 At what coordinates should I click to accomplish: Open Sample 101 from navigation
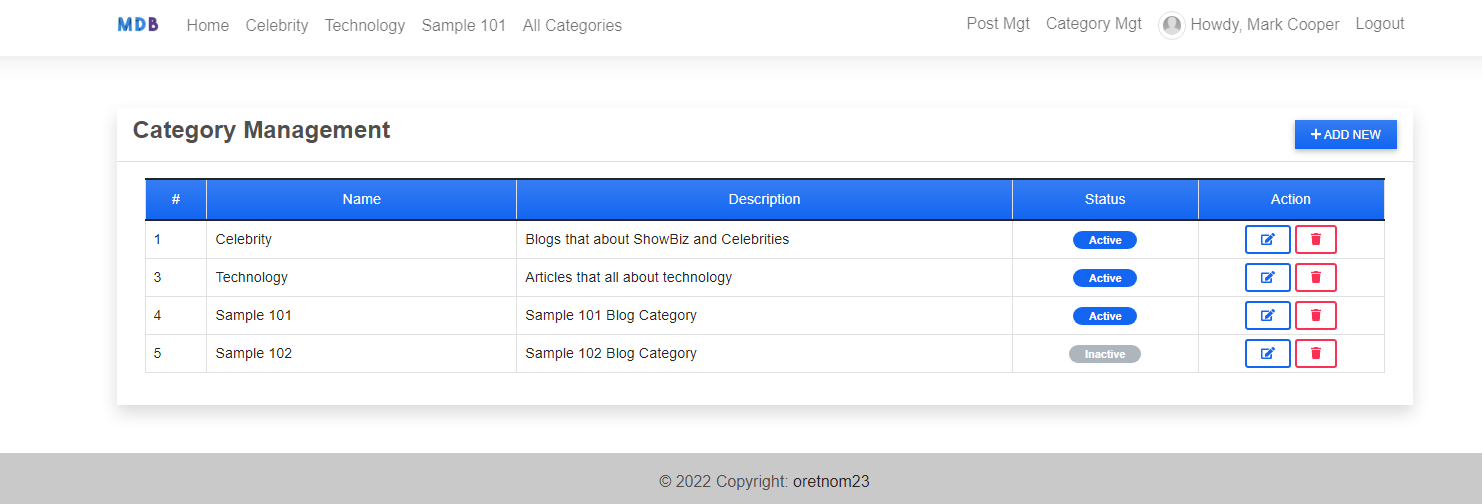pyautogui.click(x=464, y=26)
